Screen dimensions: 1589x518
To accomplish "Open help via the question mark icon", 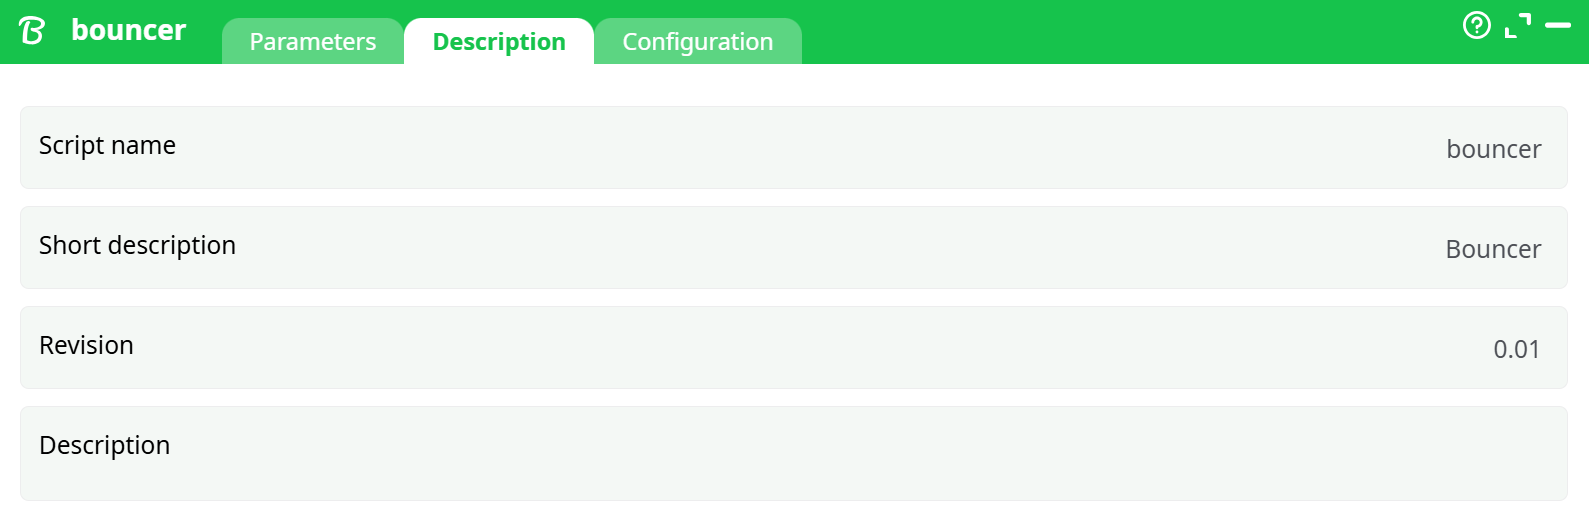I will pyautogui.click(x=1476, y=25).
